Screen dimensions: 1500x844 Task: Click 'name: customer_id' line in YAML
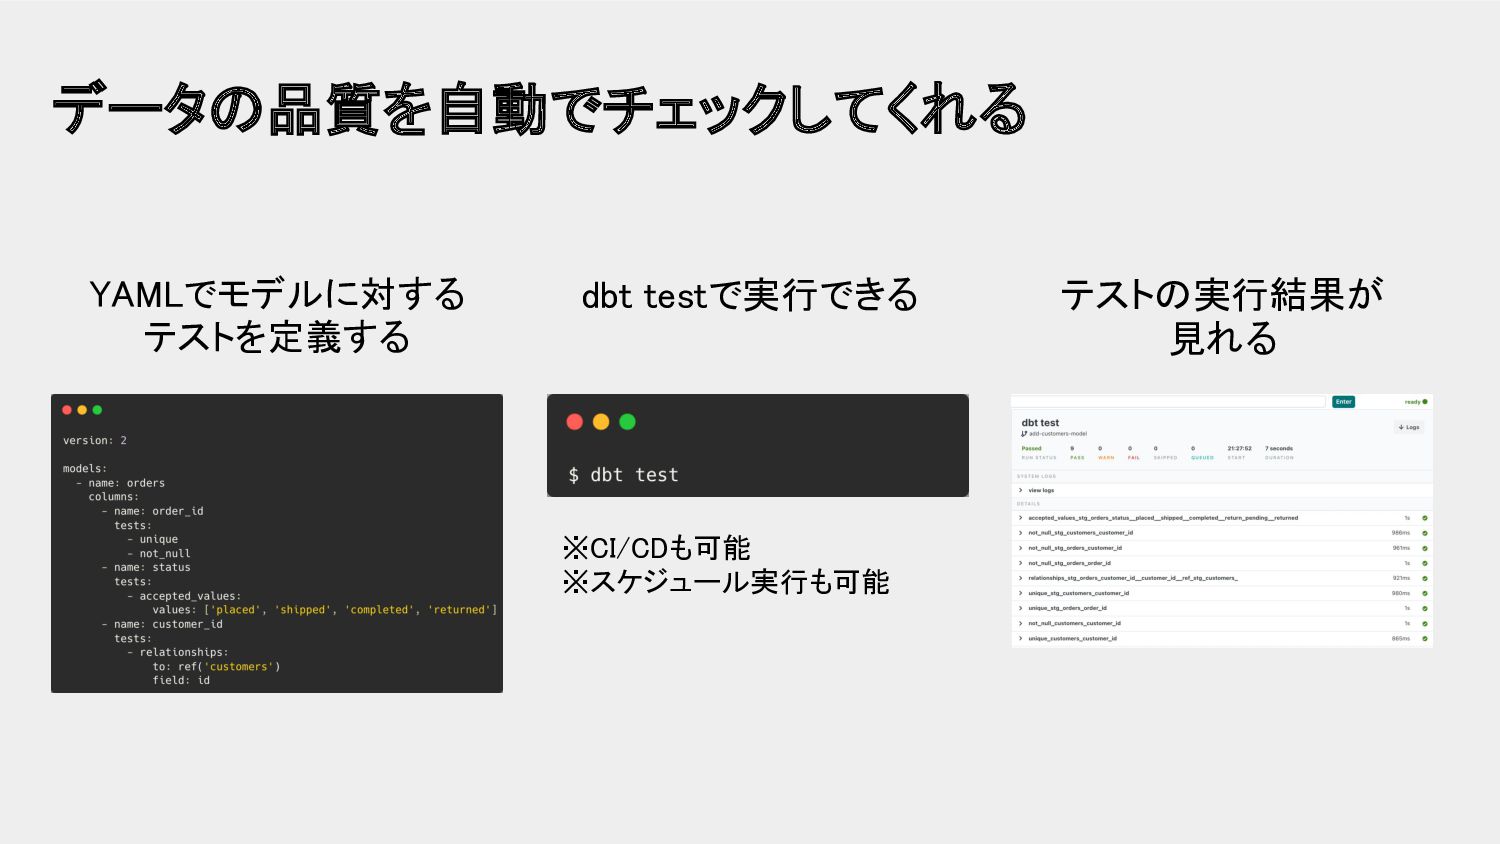(162, 624)
